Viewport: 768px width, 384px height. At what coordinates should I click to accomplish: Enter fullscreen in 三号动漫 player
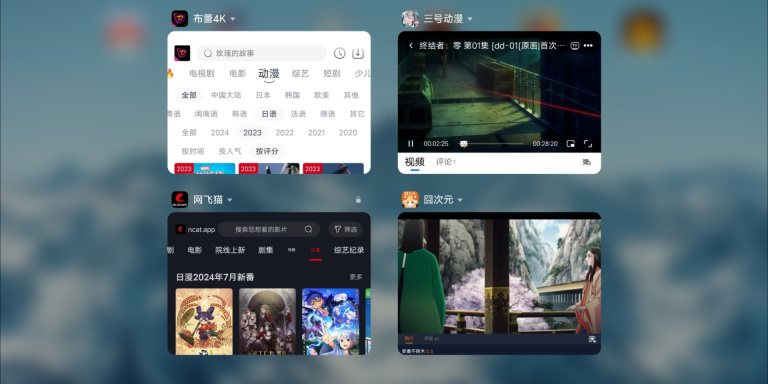[588, 144]
